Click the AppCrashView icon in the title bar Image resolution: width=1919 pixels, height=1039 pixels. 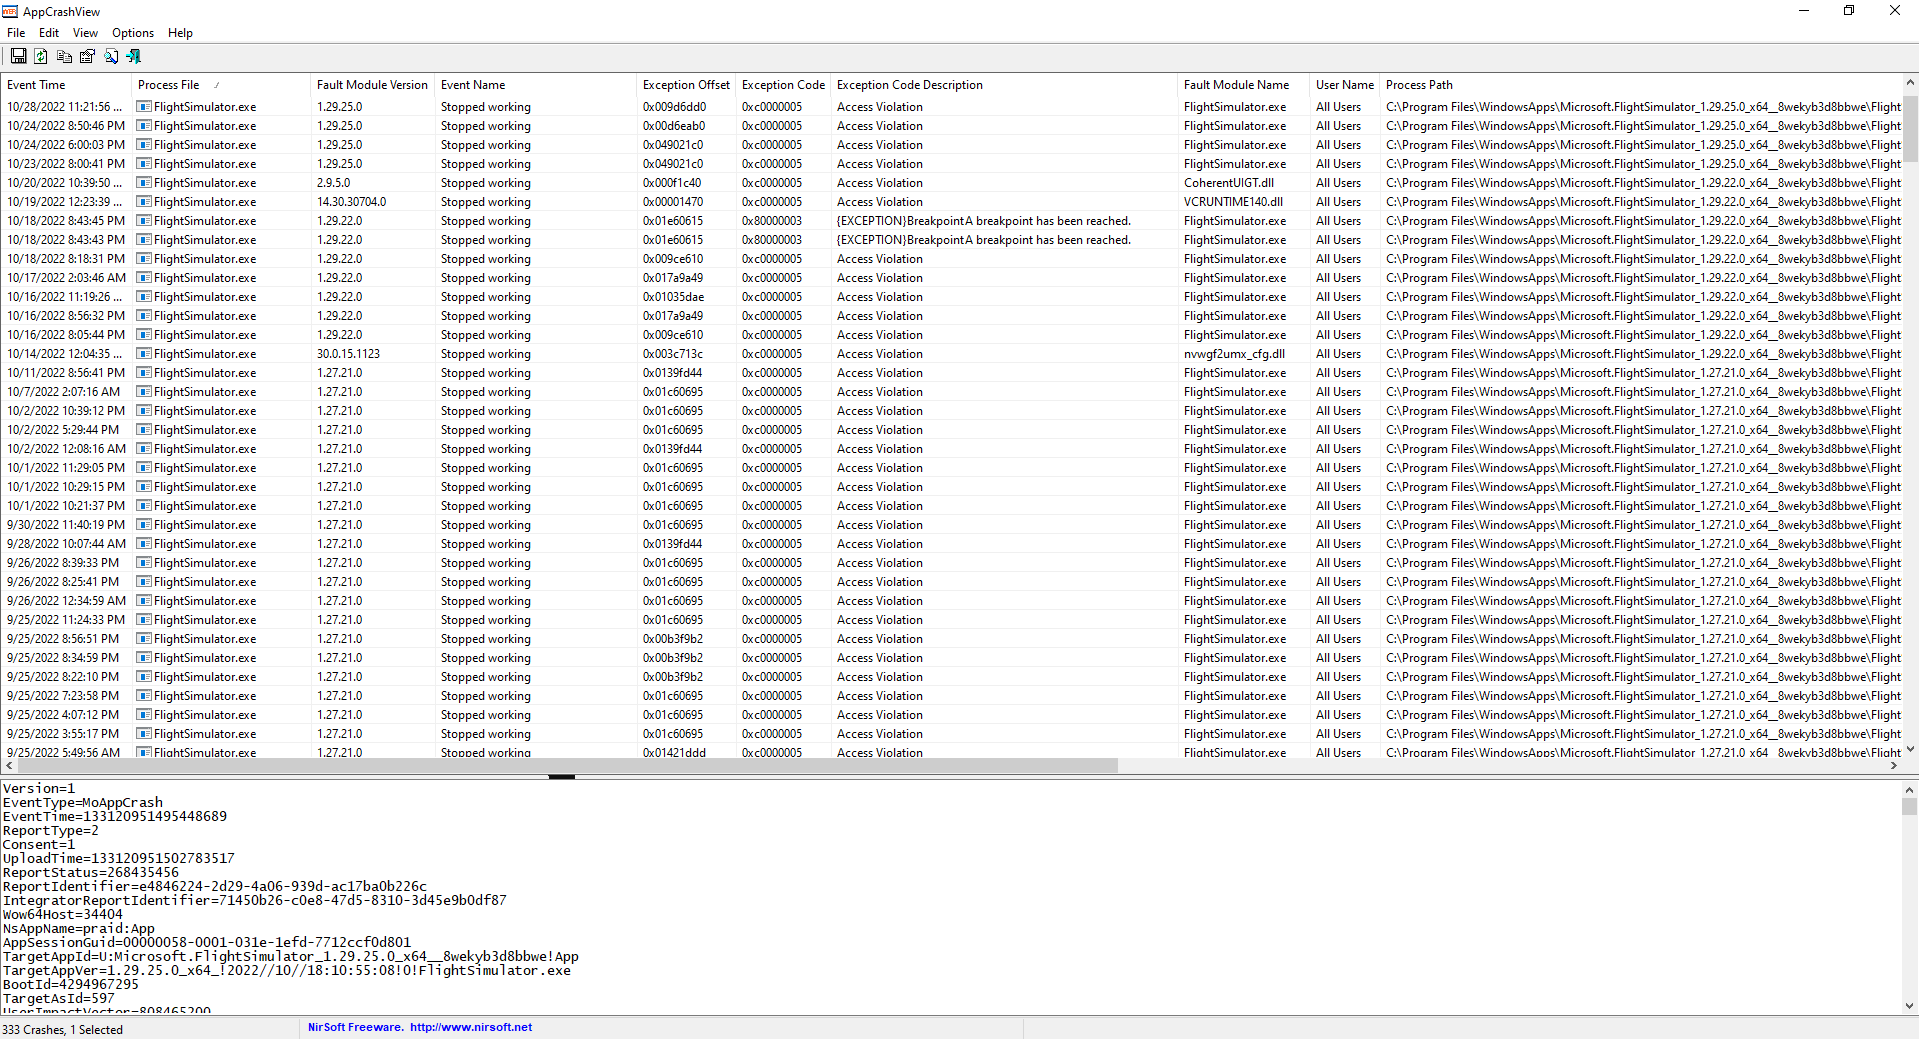pyautogui.click(x=9, y=11)
